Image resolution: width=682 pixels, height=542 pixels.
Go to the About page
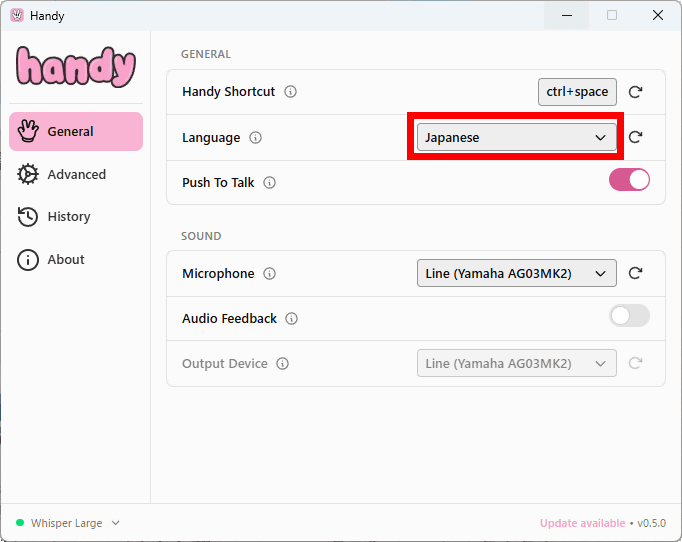tap(66, 260)
